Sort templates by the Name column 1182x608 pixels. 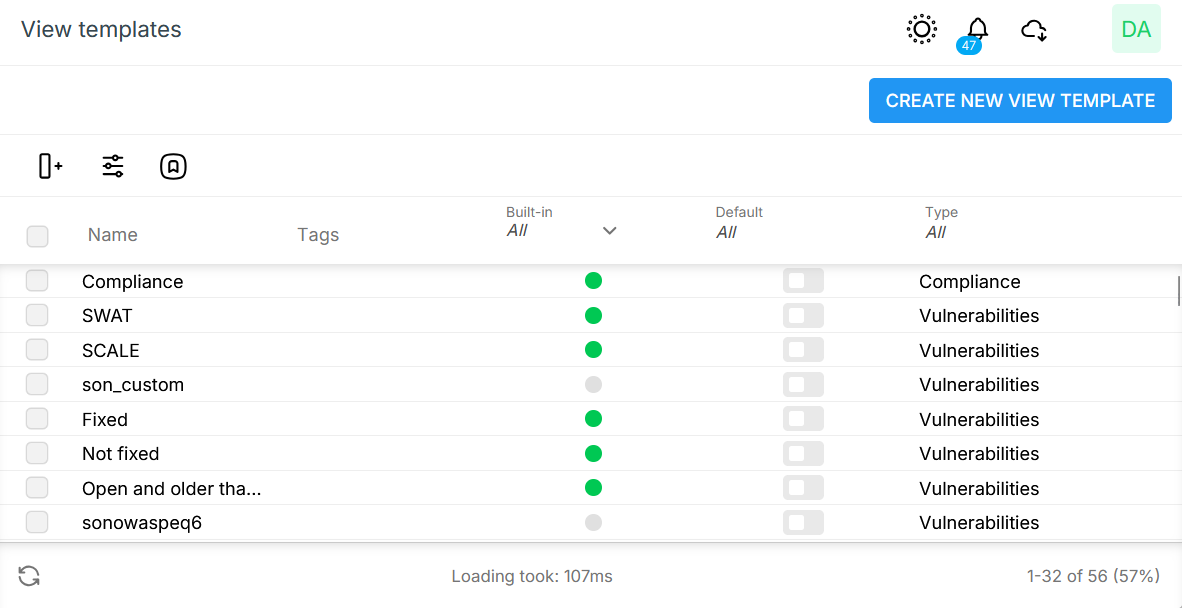pyautogui.click(x=112, y=234)
